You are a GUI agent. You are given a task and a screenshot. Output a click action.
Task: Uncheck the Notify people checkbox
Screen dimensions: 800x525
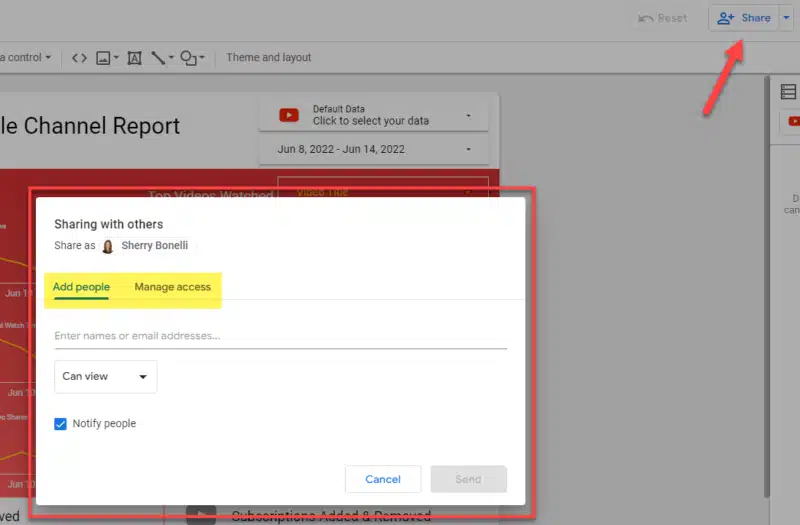(x=60, y=423)
